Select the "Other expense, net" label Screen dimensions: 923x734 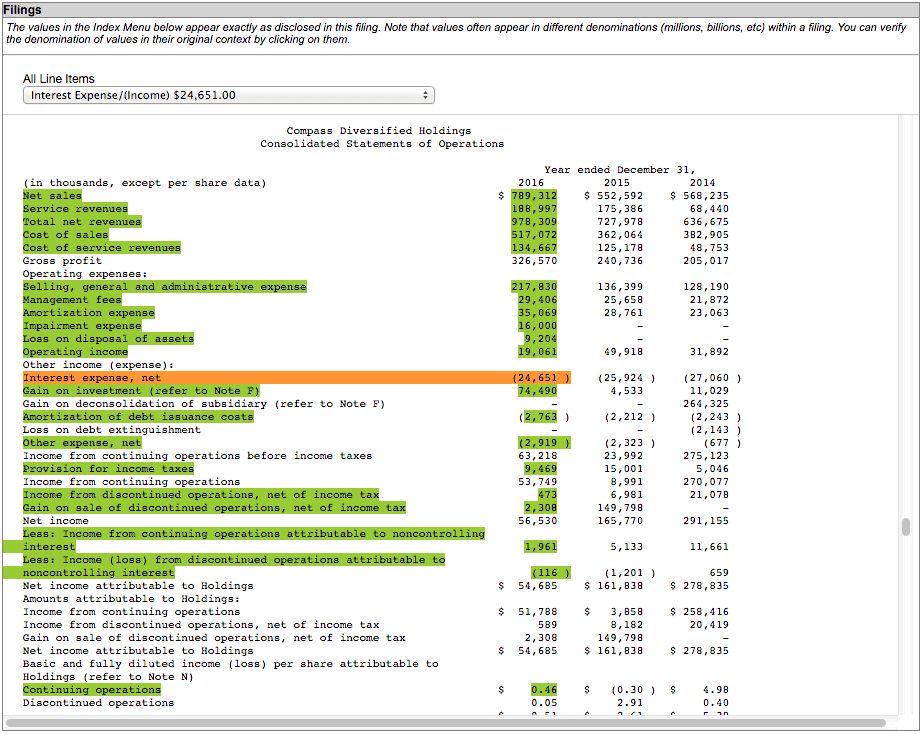click(82, 443)
